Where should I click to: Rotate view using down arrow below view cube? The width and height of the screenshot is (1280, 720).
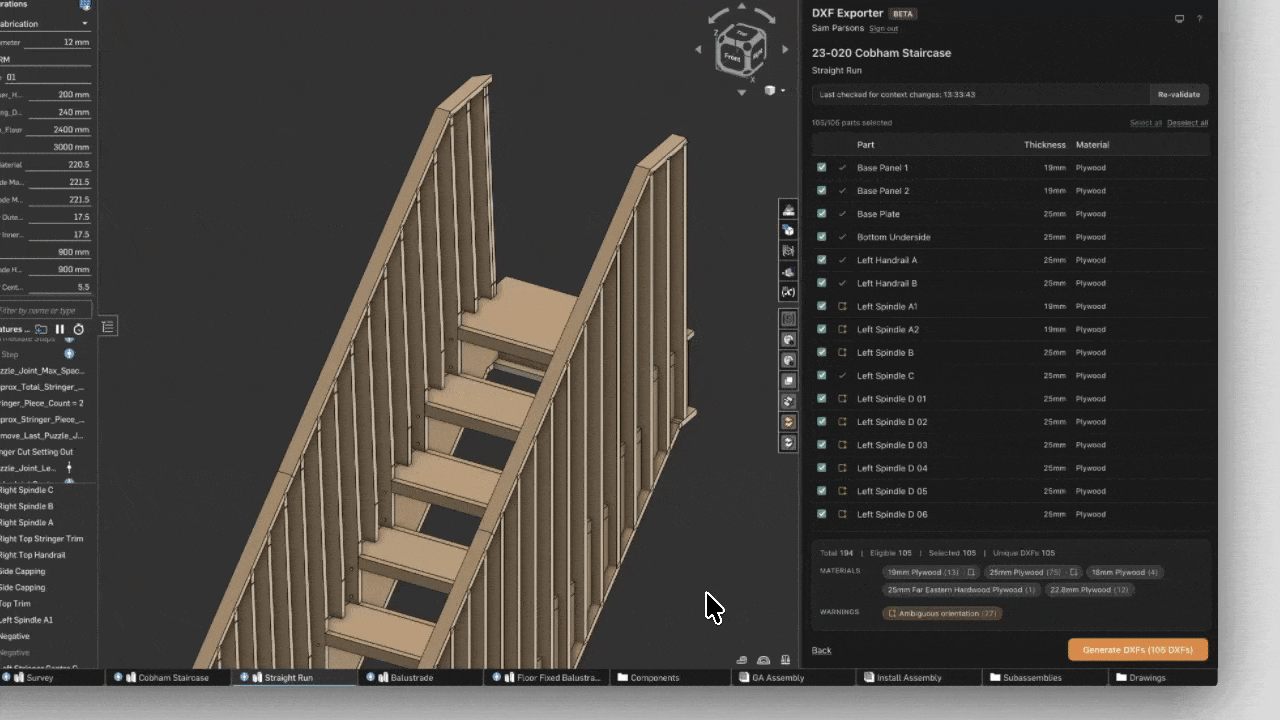(x=741, y=92)
